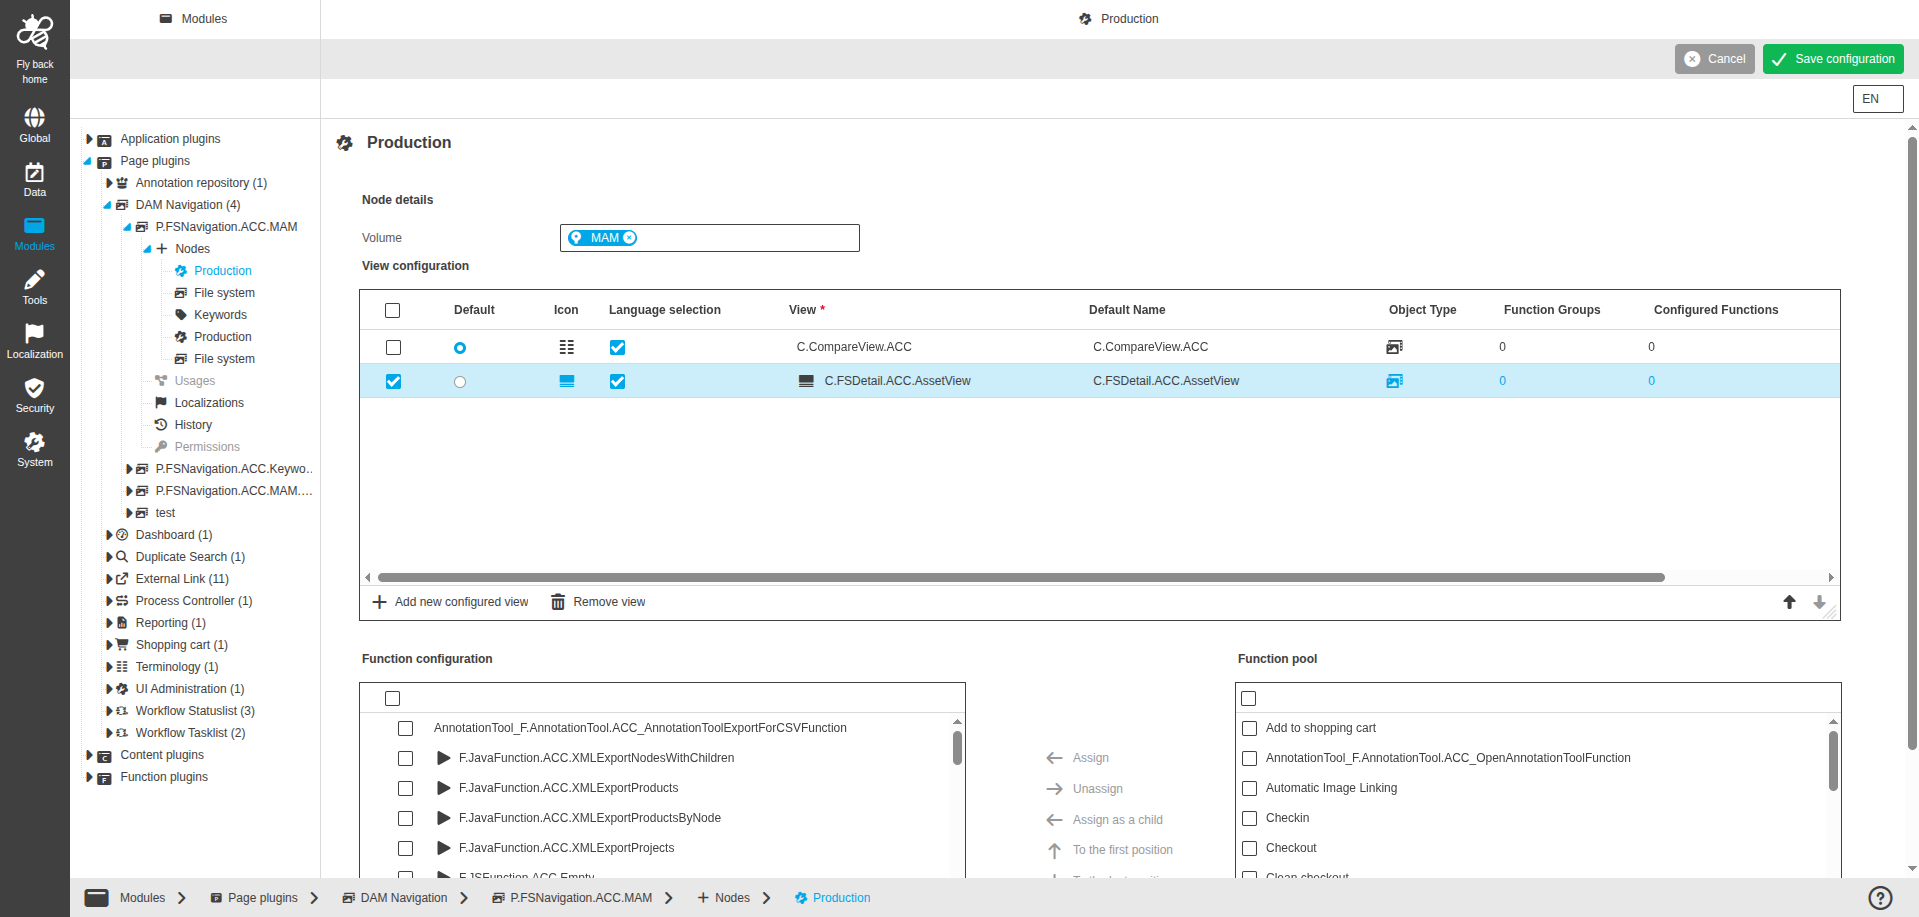Click the Remove view trash icon

(x=558, y=601)
